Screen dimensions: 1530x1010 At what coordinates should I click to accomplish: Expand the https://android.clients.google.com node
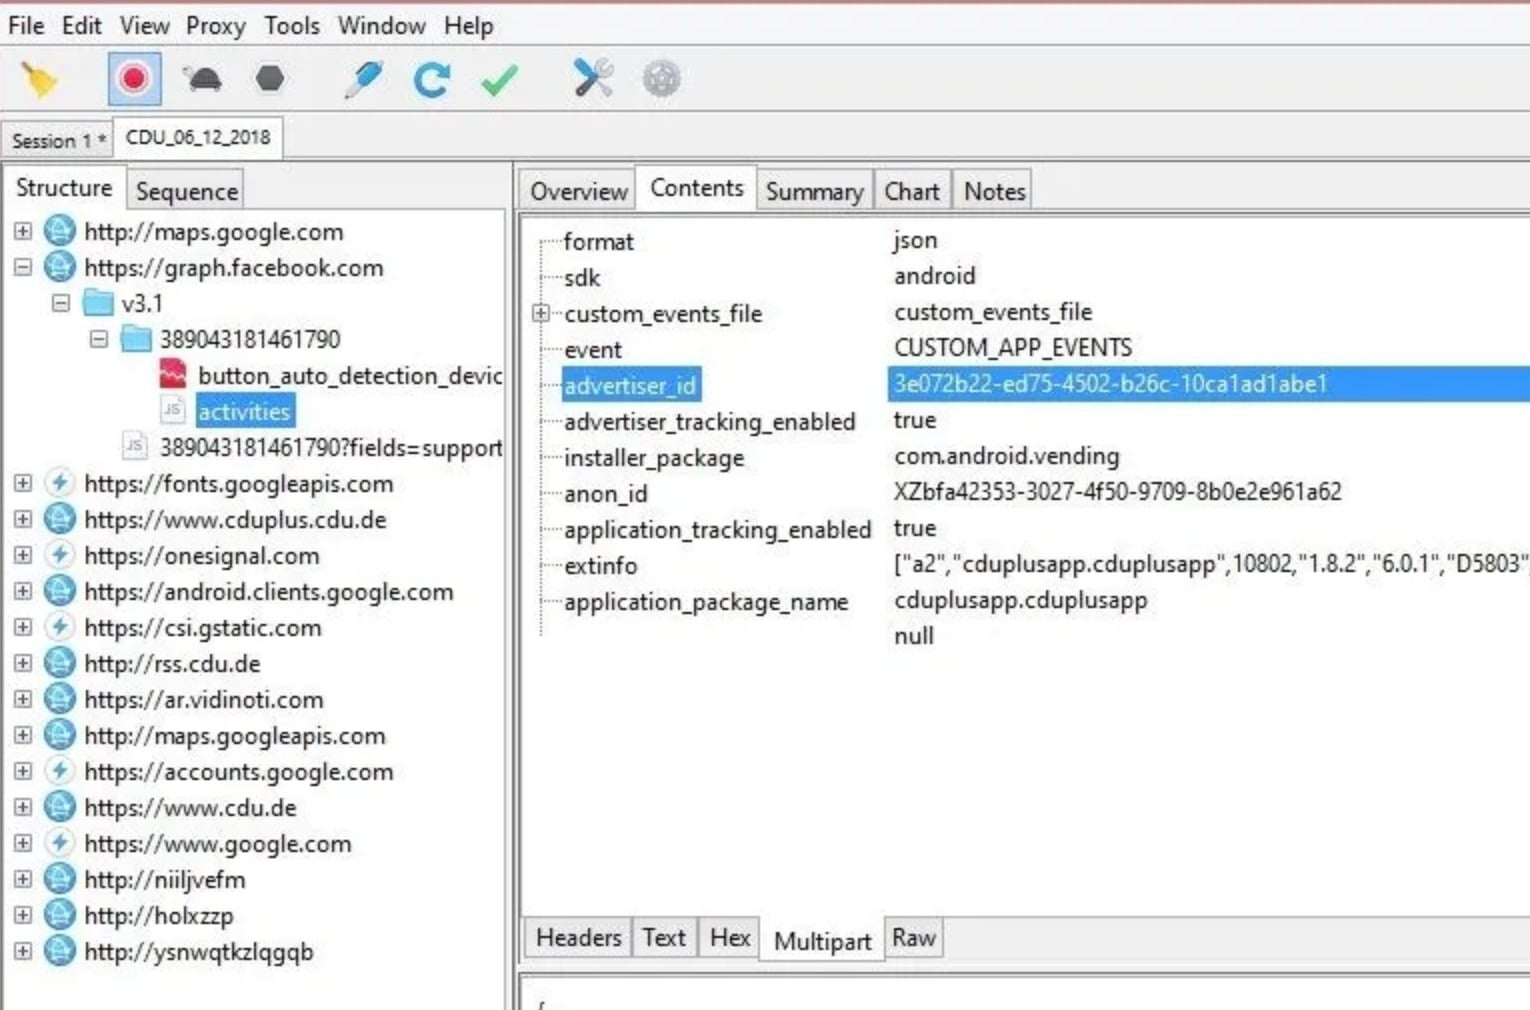coord(23,591)
